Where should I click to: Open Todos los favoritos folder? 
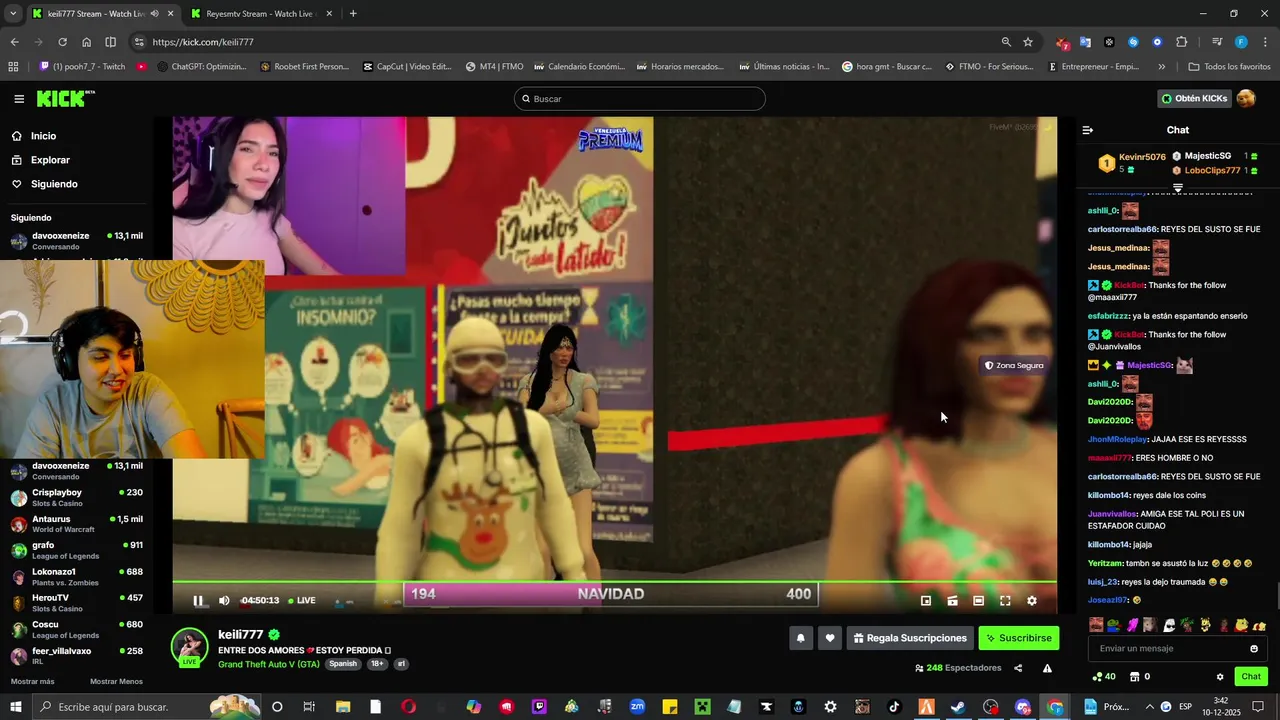(1229, 67)
